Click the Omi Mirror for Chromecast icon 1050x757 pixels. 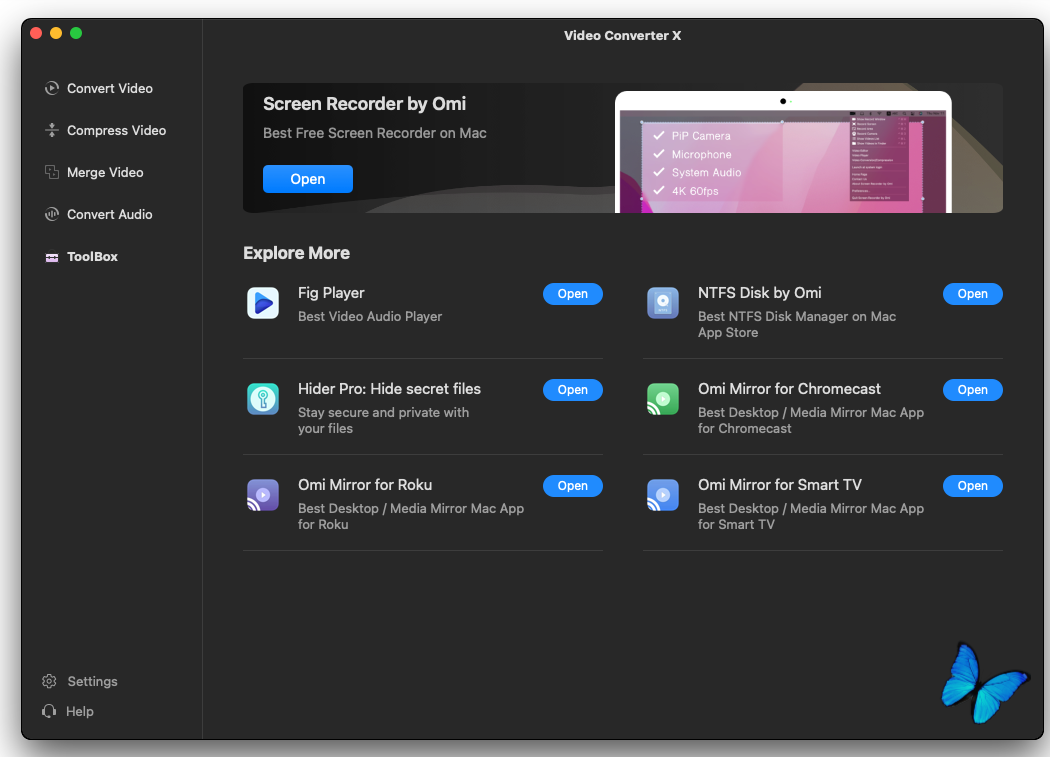tap(663, 399)
